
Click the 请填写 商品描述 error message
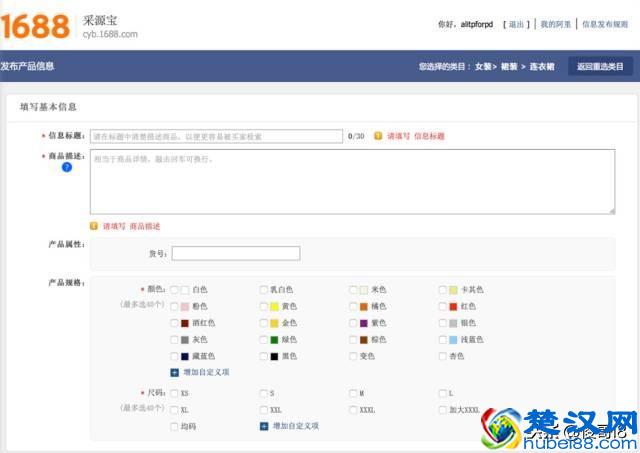131,226
